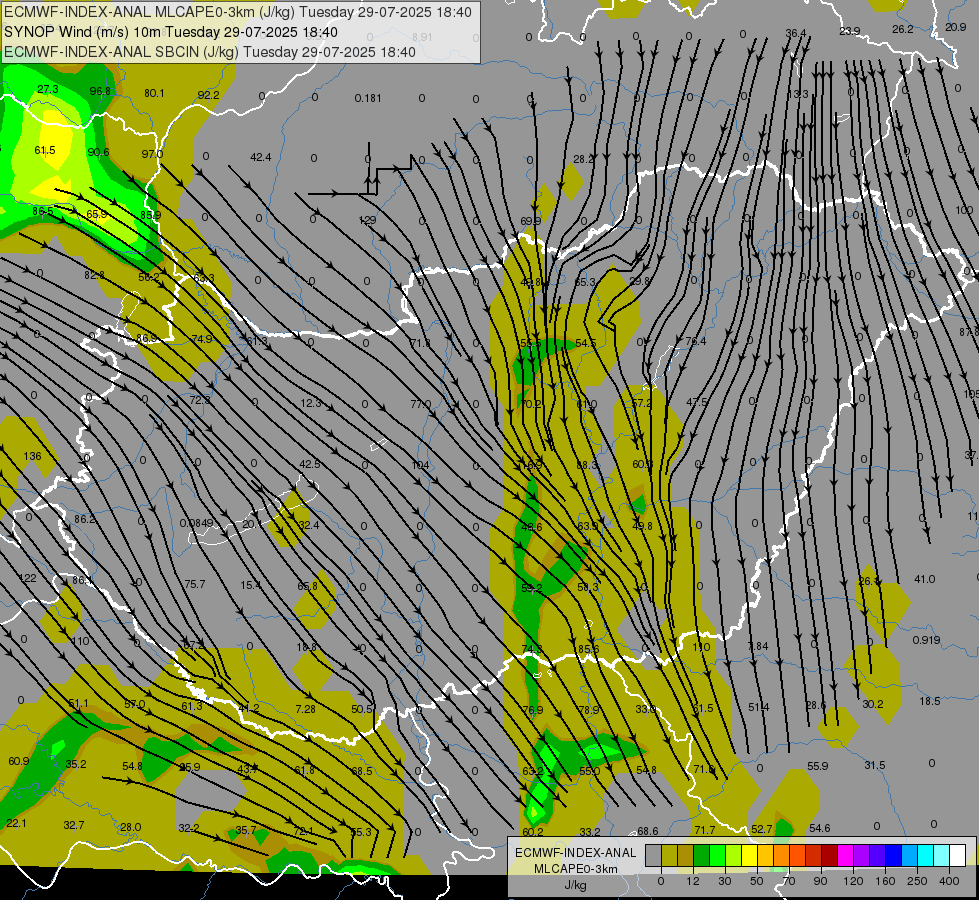
Task: Click the map value 75.7
Action: point(195,584)
